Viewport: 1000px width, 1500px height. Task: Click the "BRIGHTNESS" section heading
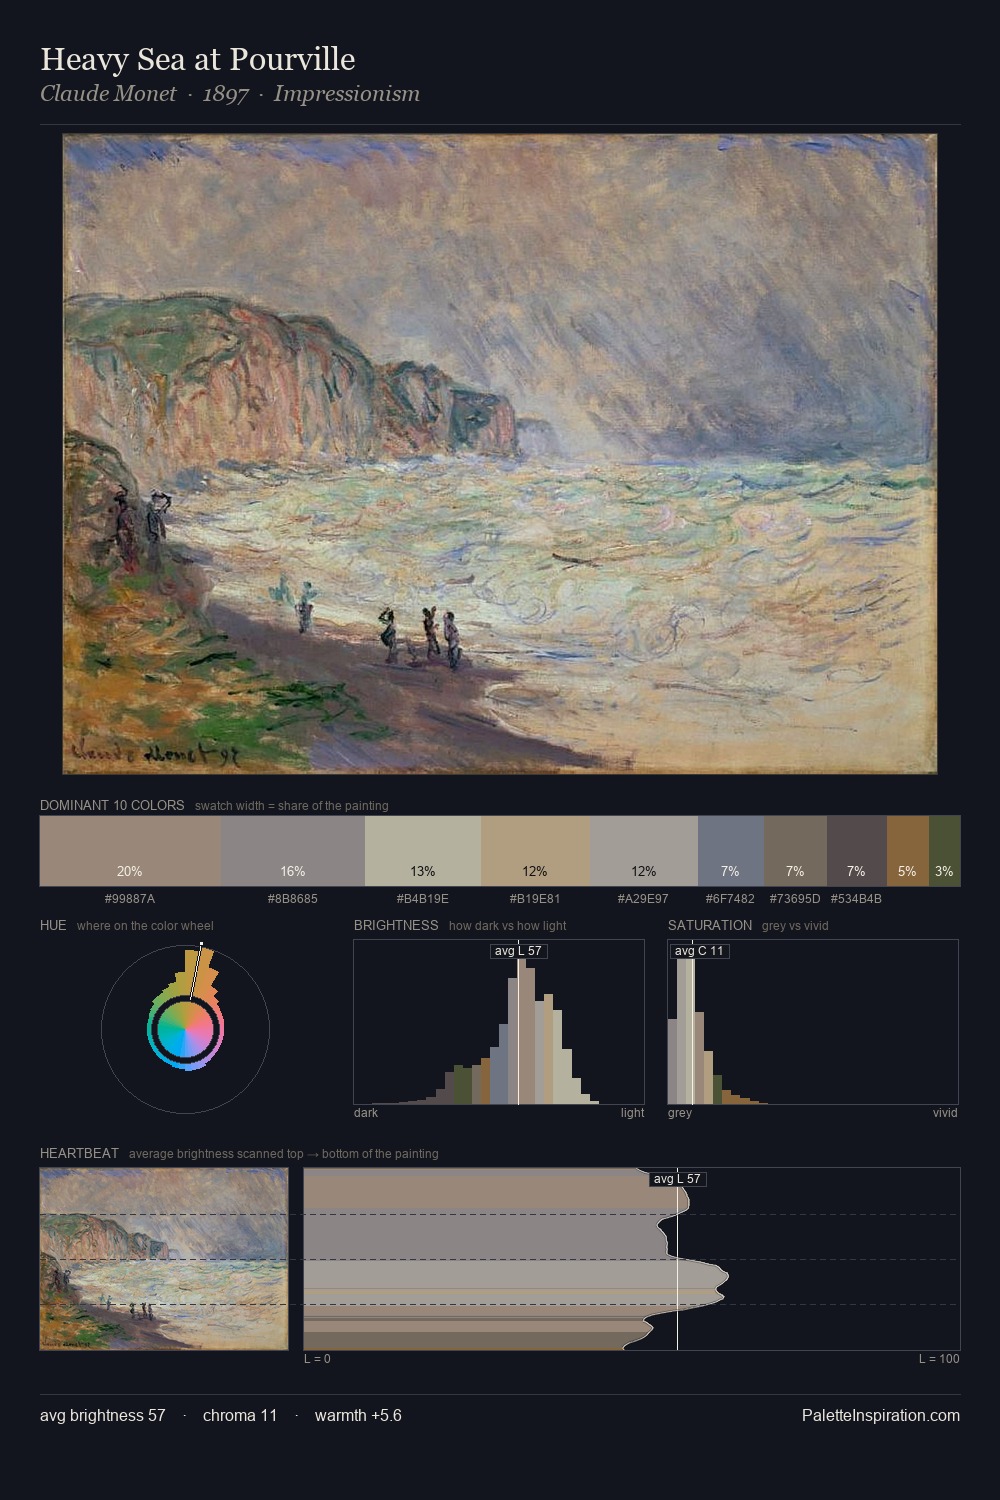point(396,925)
